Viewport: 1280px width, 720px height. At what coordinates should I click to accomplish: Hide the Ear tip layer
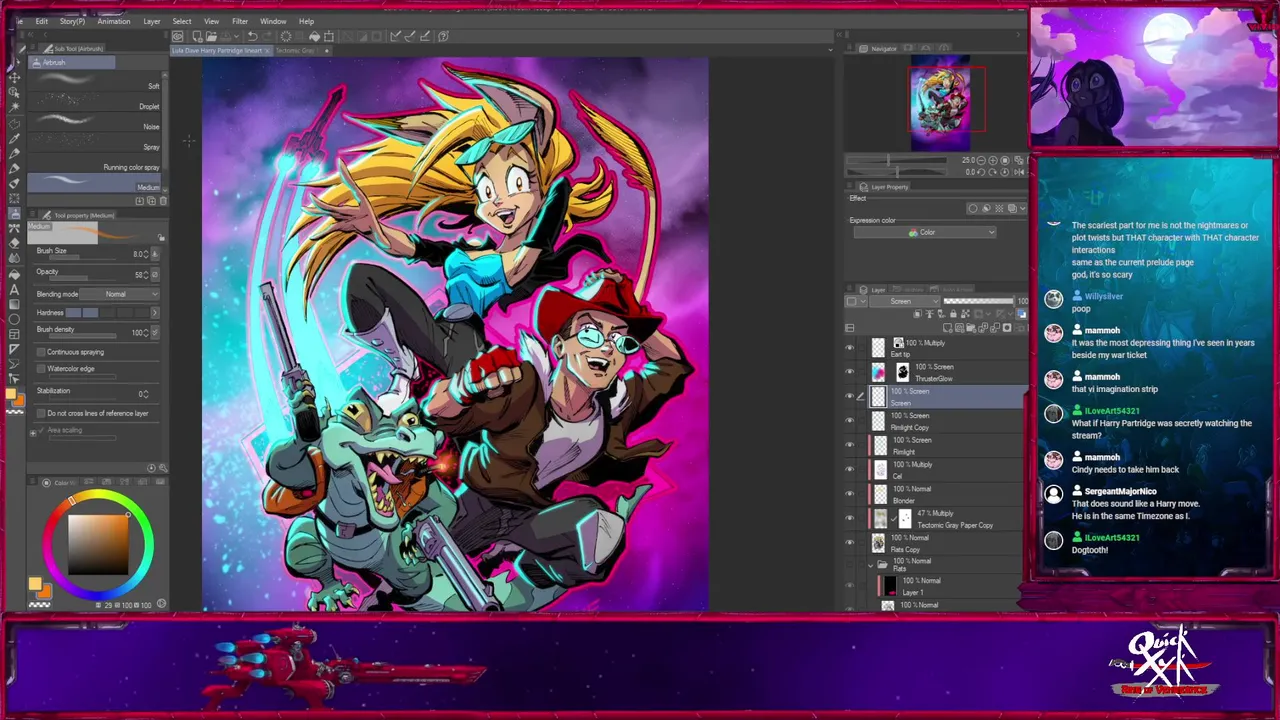tap(850, 348)
